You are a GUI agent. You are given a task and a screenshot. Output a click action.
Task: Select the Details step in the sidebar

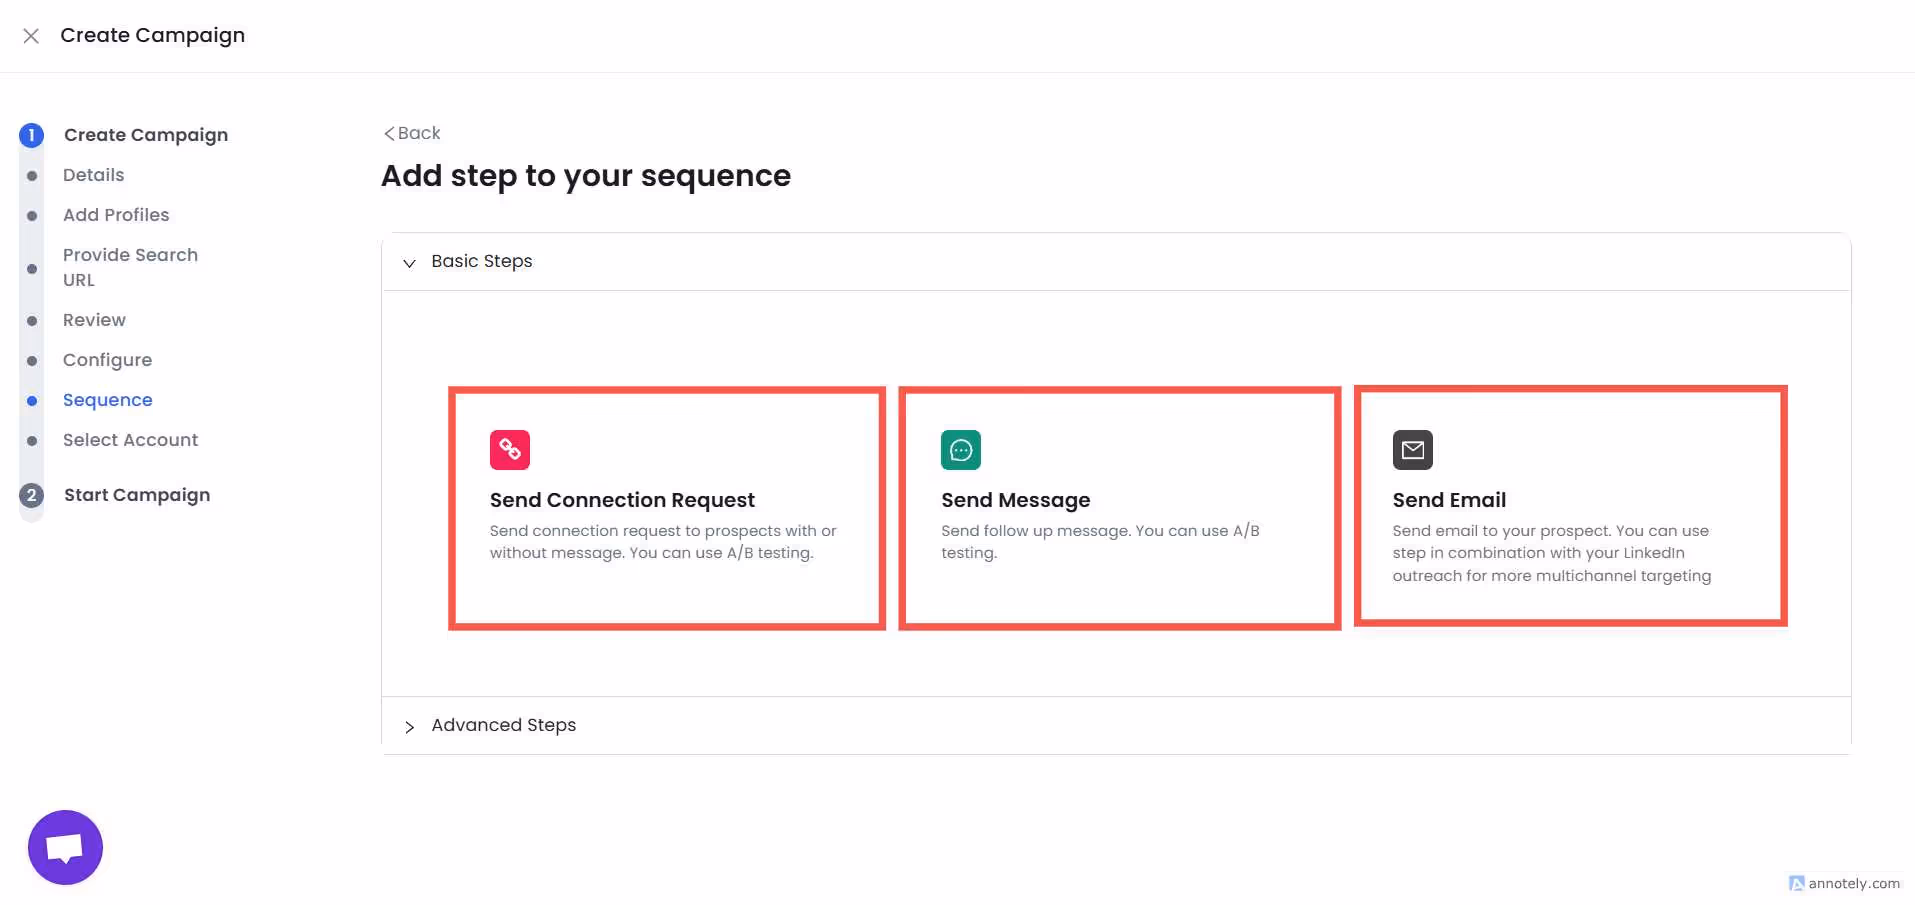(93, 175)
